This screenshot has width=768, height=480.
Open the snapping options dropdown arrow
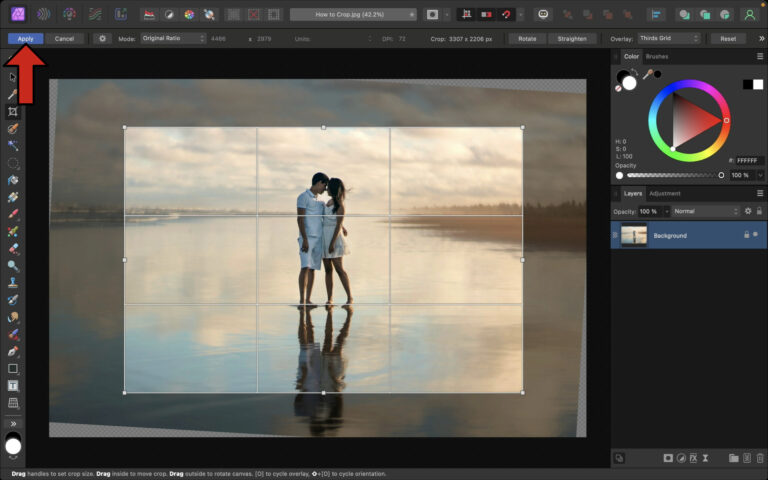521,15
